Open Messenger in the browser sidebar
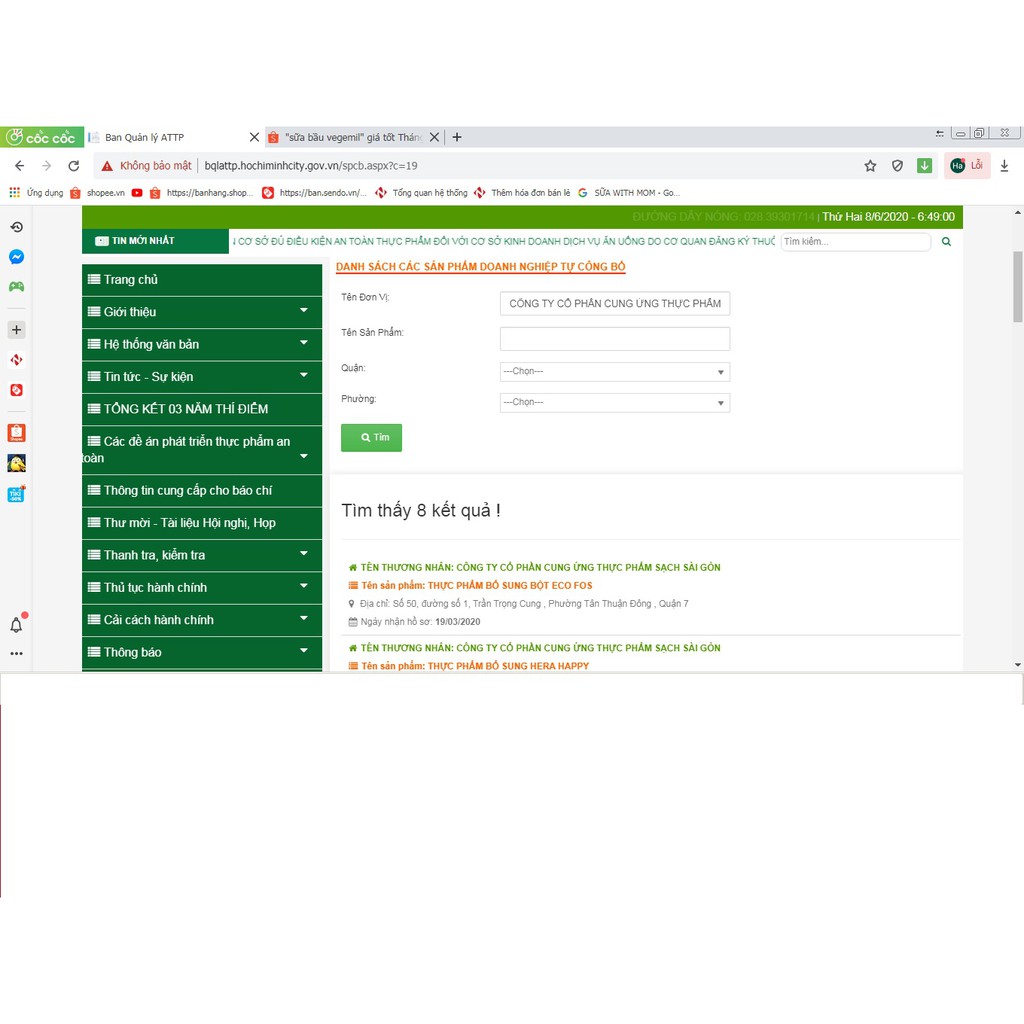Screen dimensions: 1024x1024 tap(16, 257)
